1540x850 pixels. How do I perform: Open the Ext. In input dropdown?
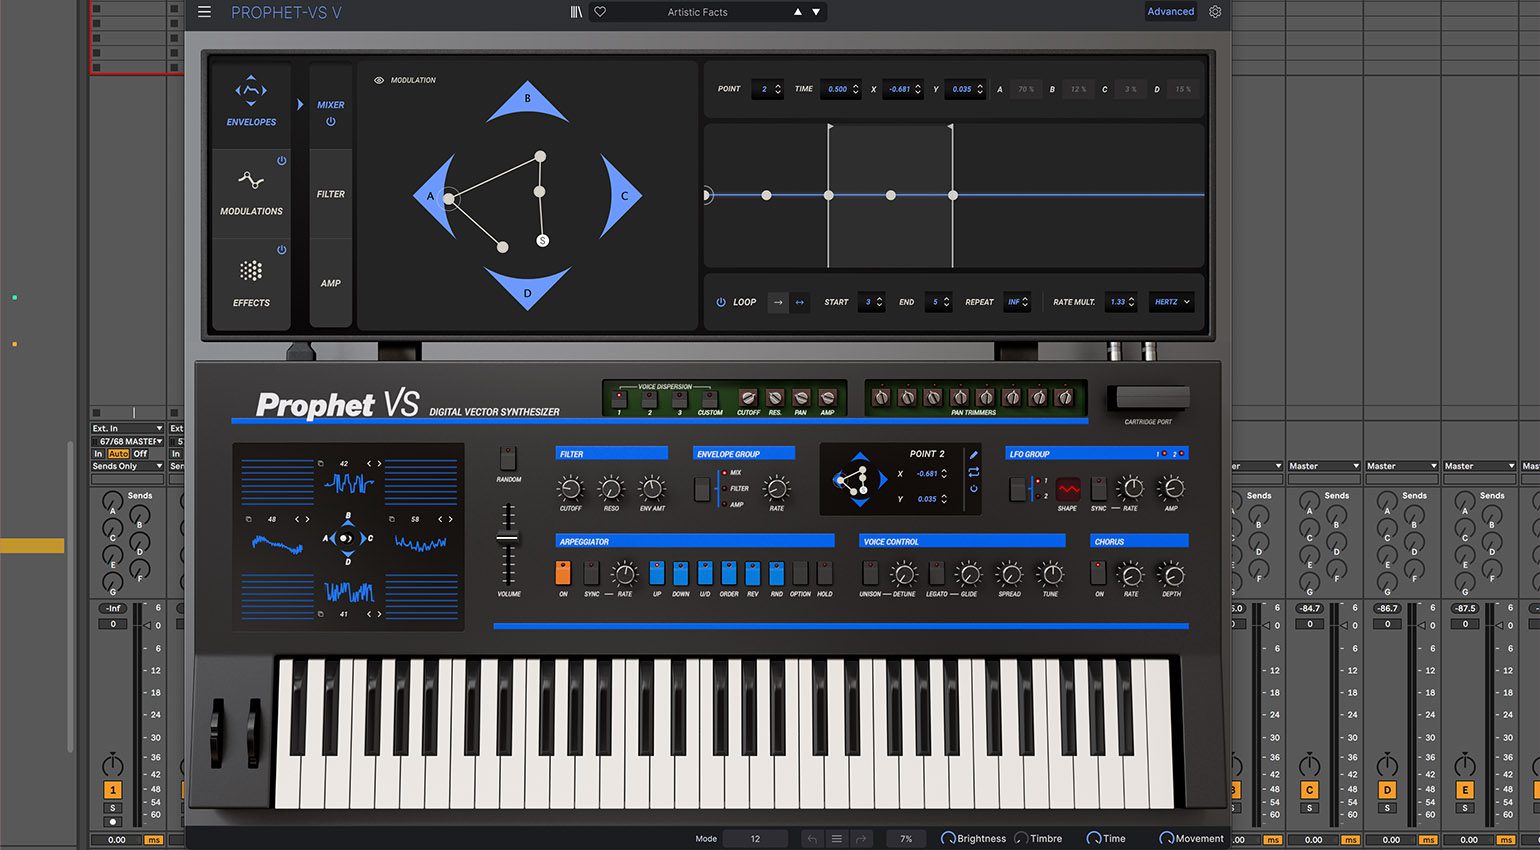[127, 428]
